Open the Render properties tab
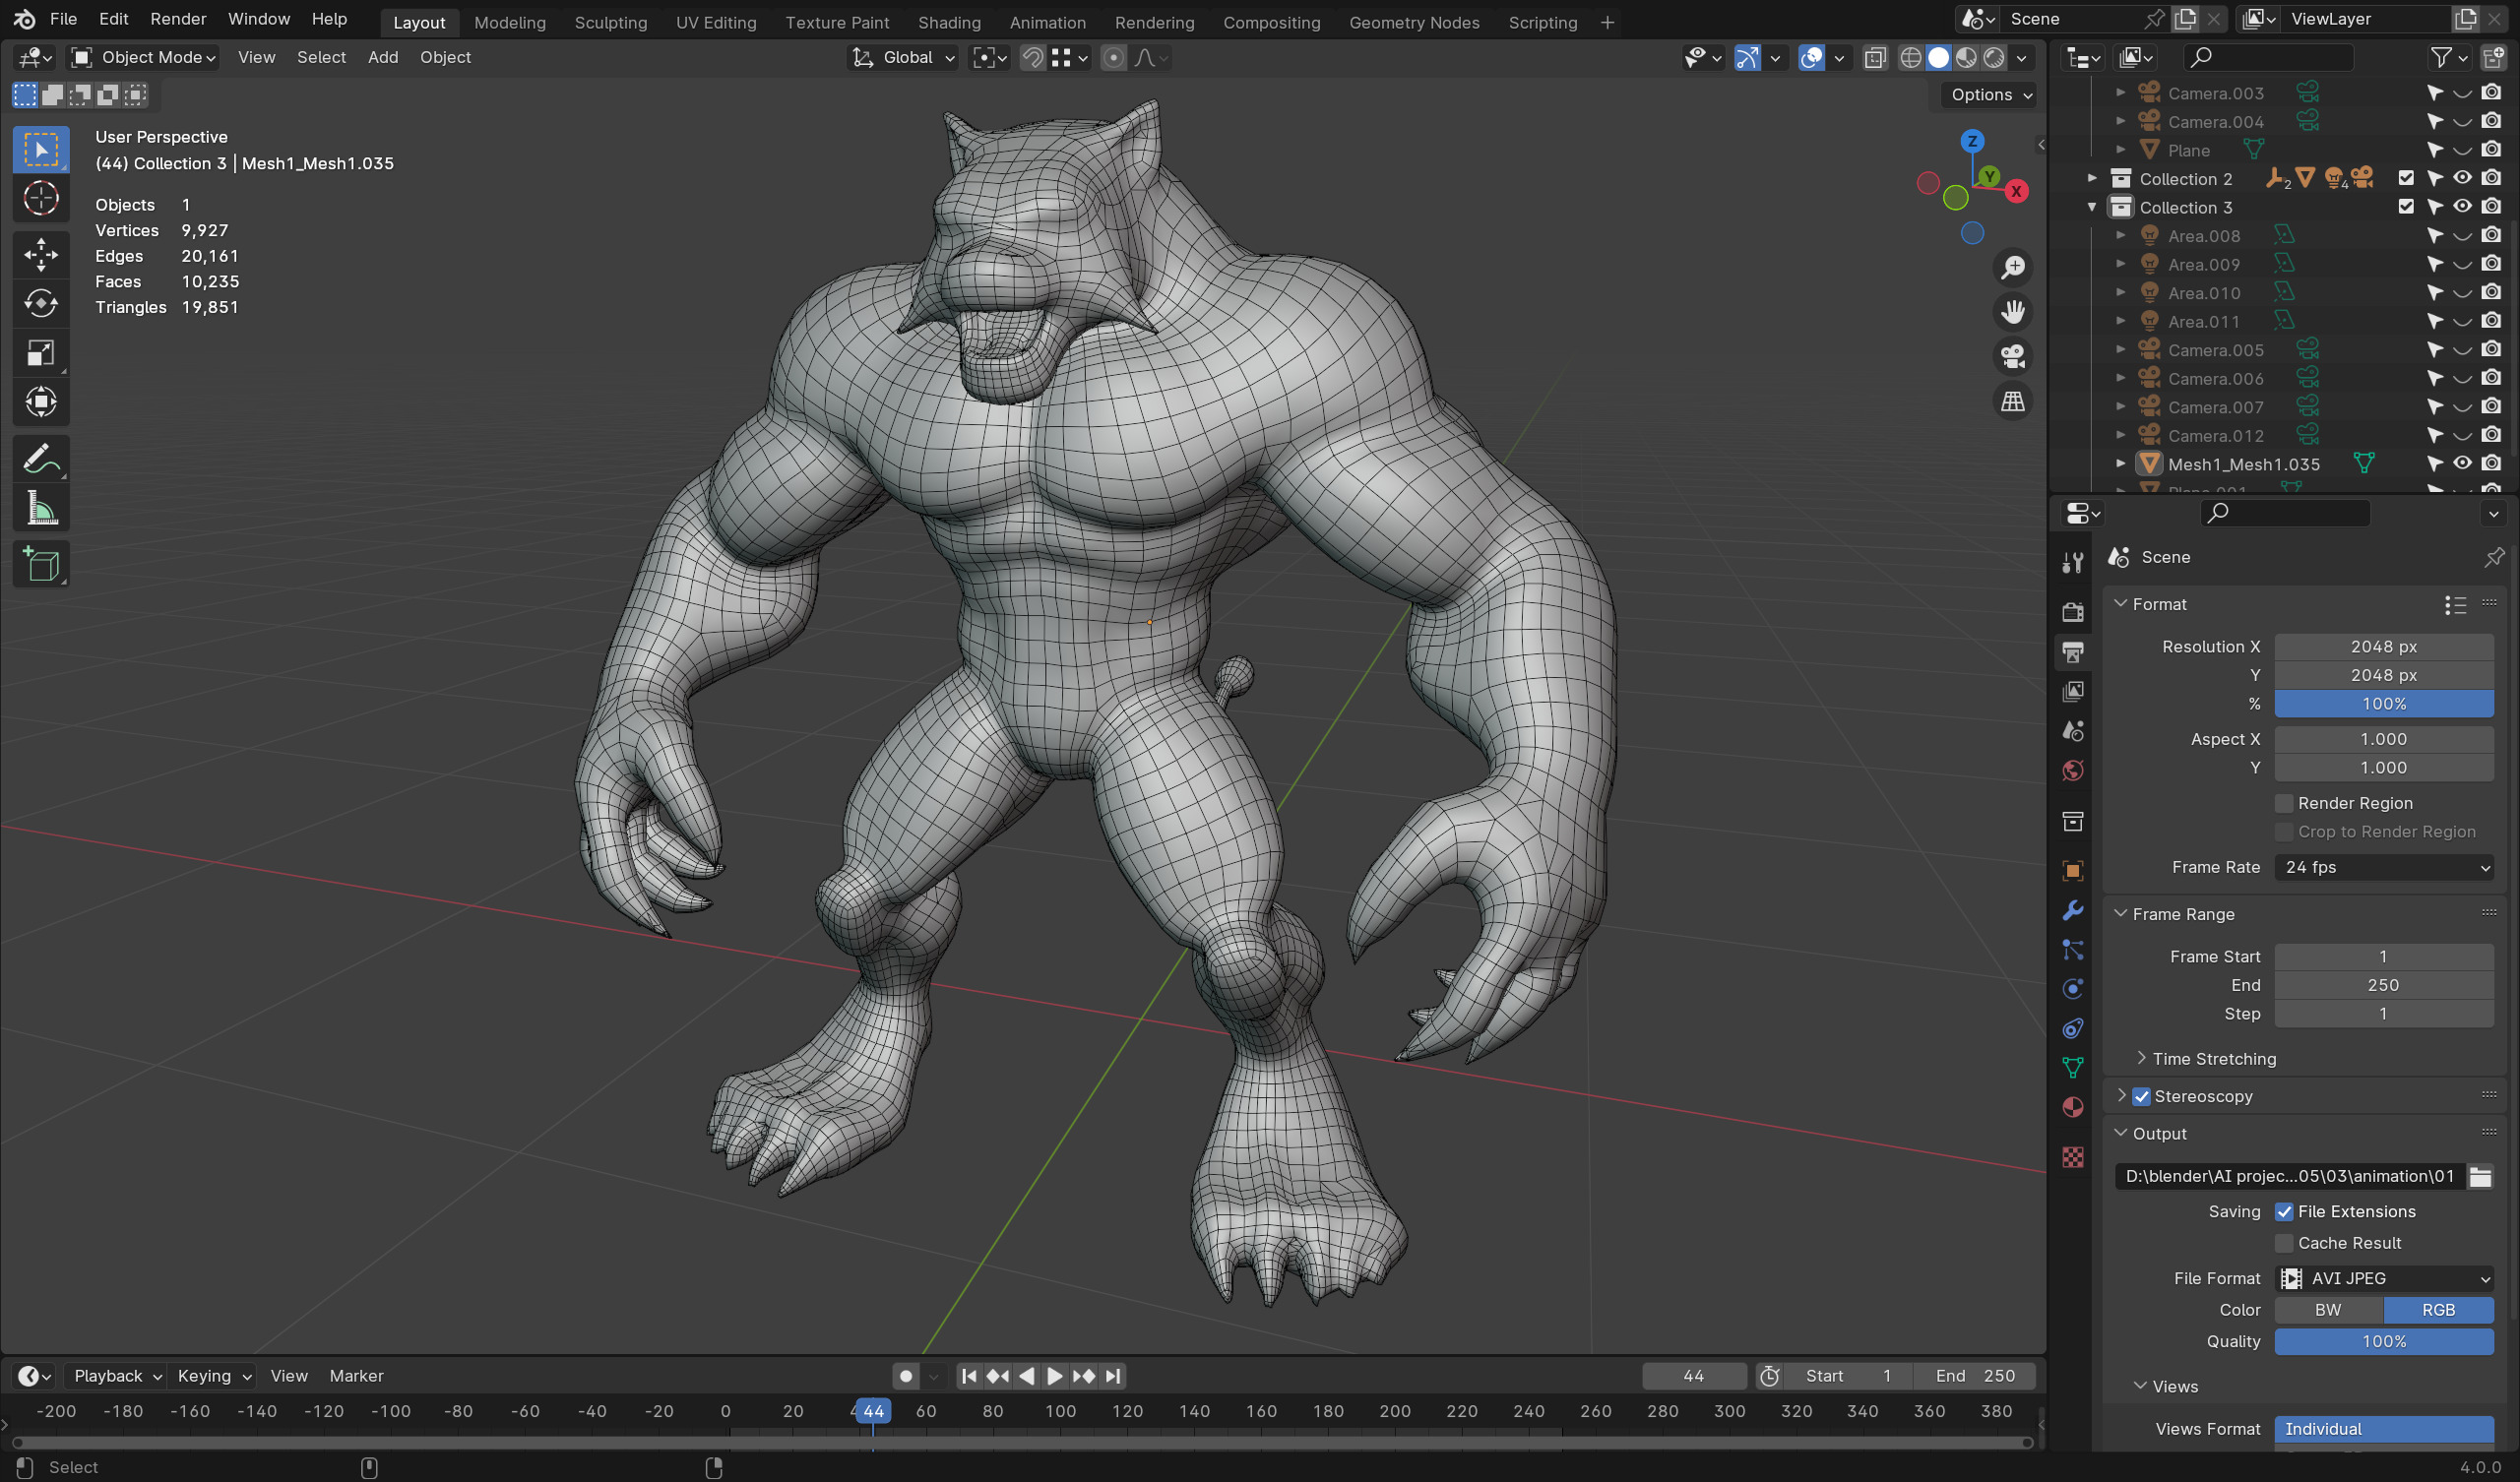 2073,612
